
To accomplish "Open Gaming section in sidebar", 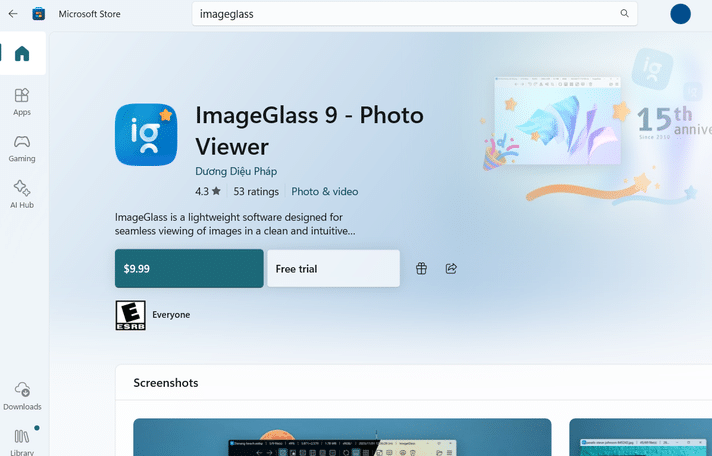I will [x=22, y=149].
